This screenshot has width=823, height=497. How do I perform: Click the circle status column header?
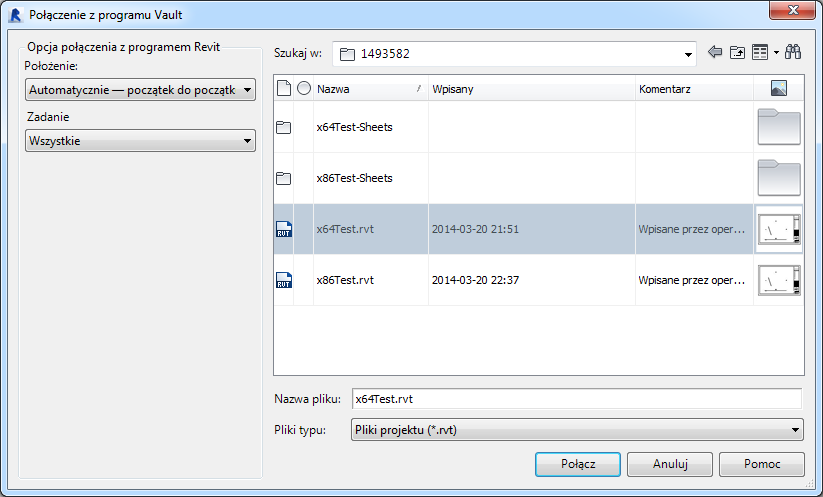click(303, 88)
